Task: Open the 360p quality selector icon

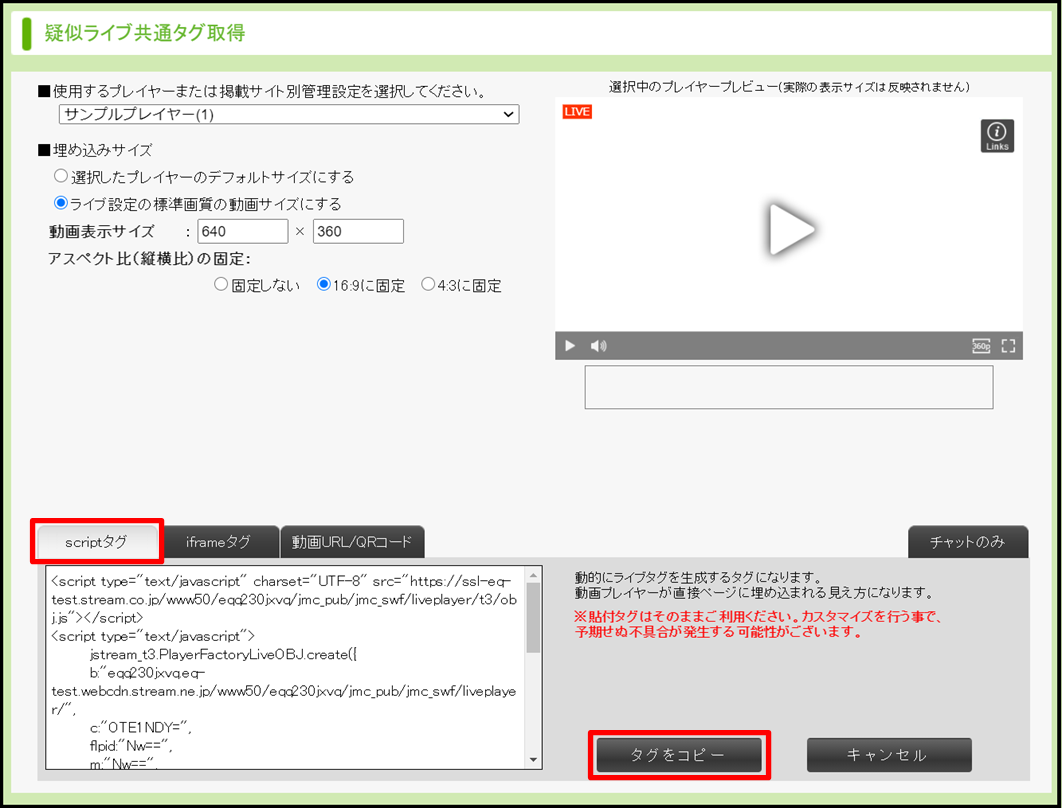Action: pos(981,346)
